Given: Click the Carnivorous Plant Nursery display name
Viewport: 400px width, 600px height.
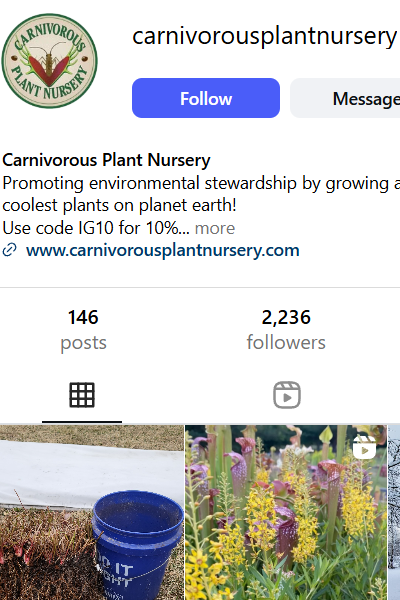Looking at the screenshot, I should click(106, 160).
